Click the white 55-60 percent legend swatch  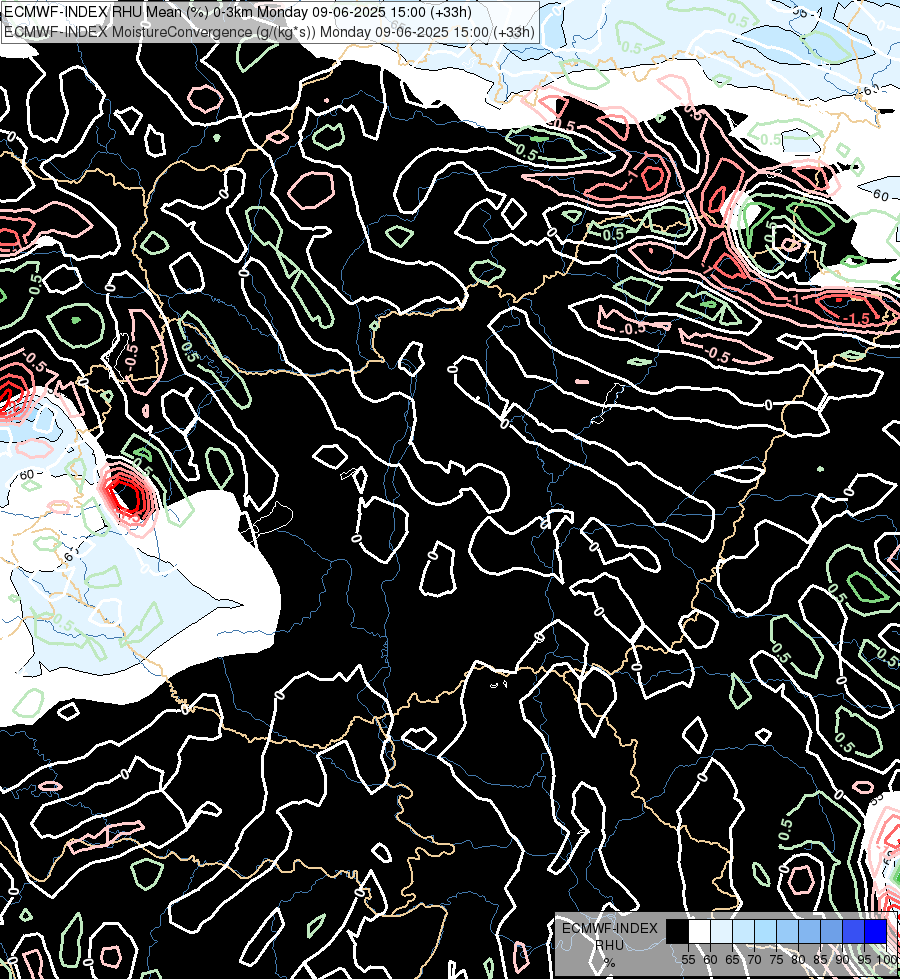[x=700, y=931]
